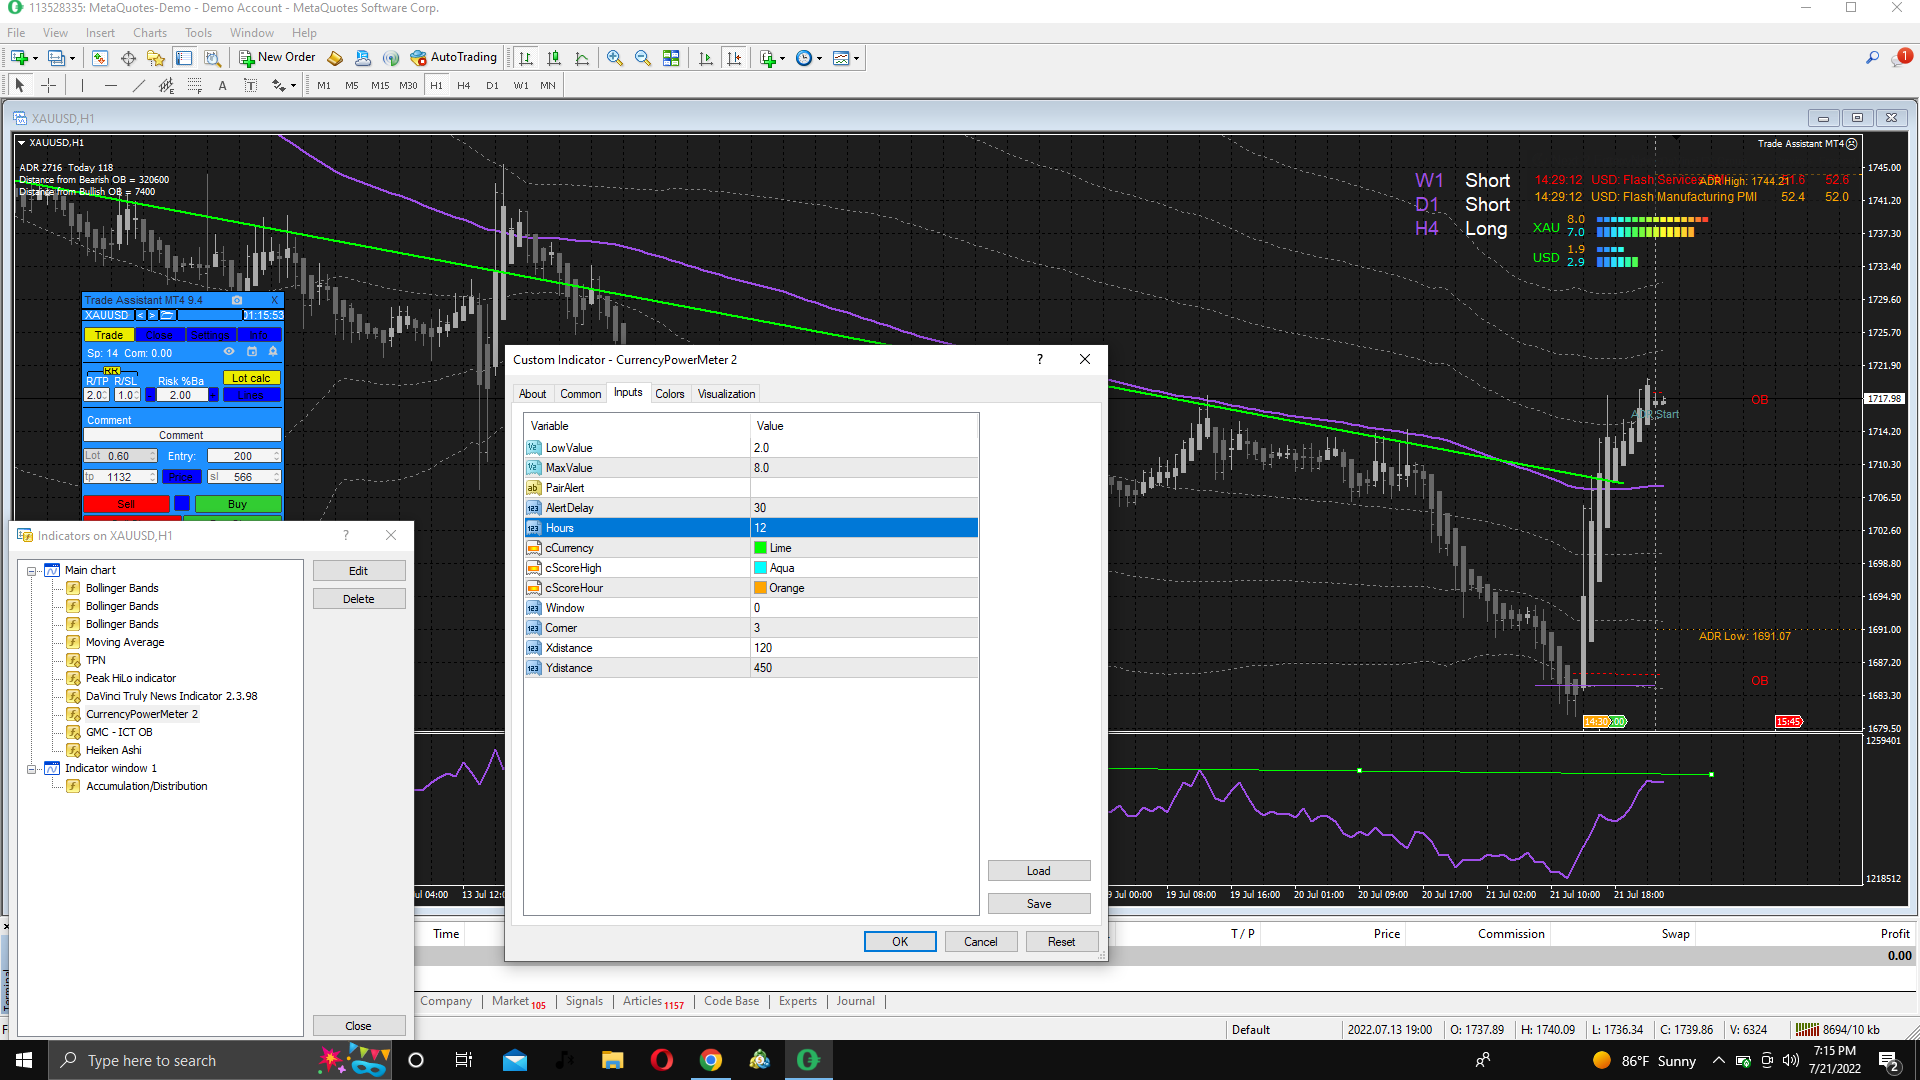Select the Candlesticks chart type icon

coord(554,58)
